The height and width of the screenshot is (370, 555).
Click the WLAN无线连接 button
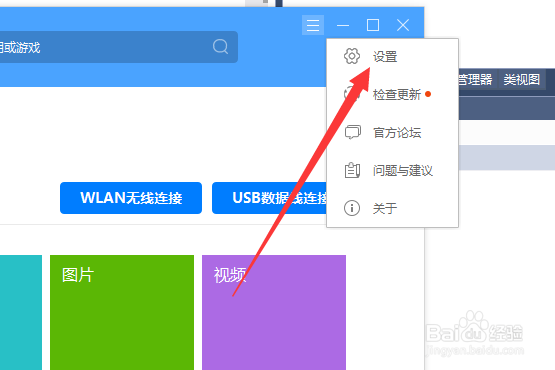click(x=131, y=198)
